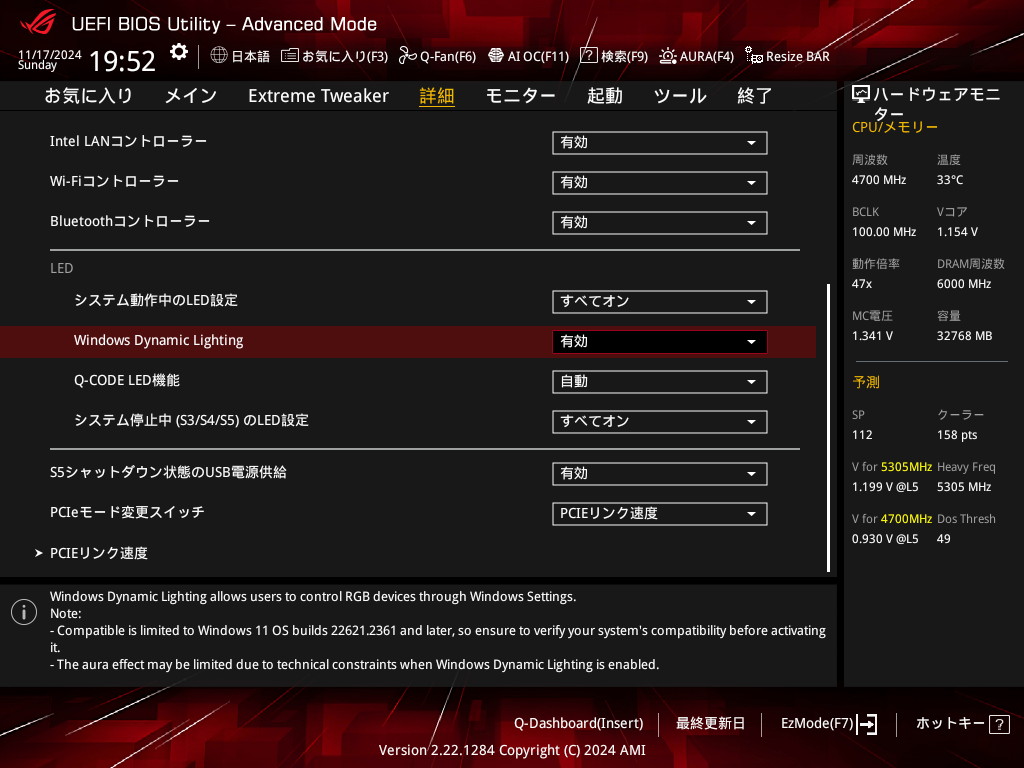Open Q-Fan(F6) fan control icon

tap(408, 56)
